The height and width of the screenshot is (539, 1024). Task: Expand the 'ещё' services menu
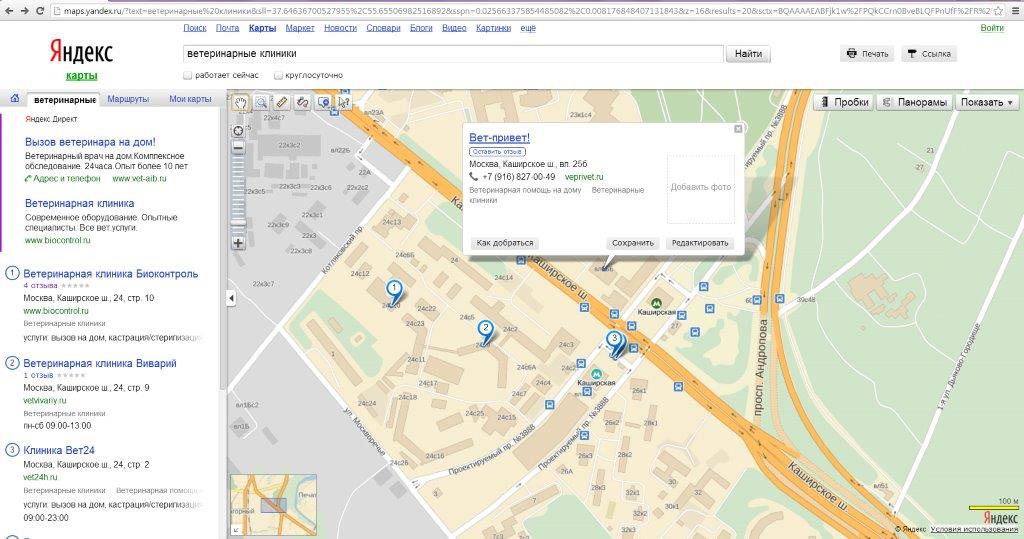point(528,28)
